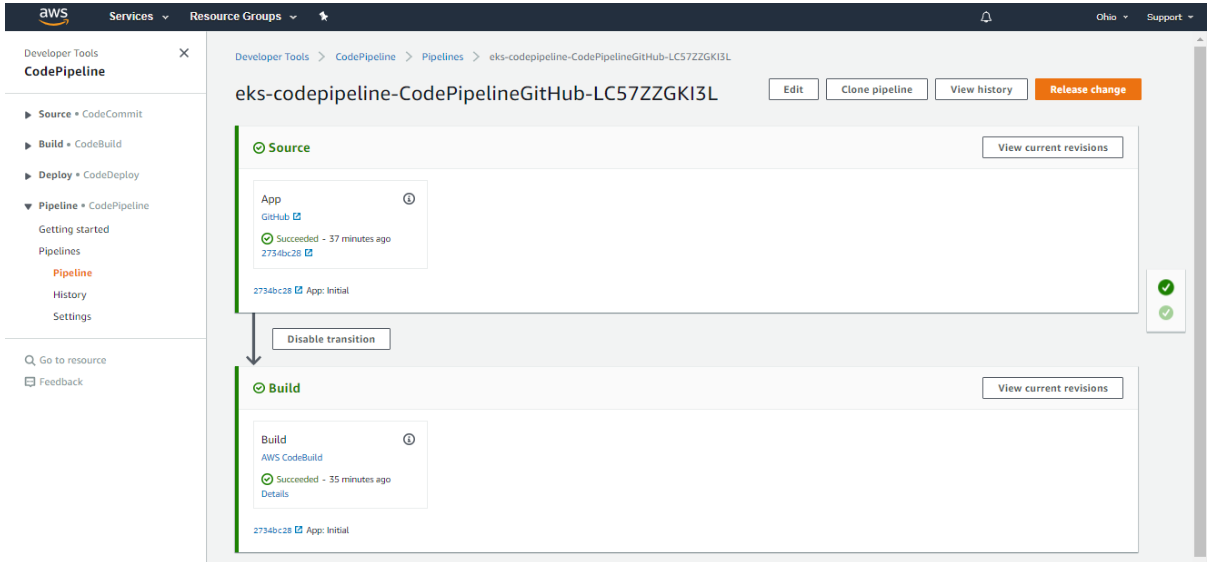The width and height of the screenshot is (1213, 562).
Task: Click the Edit pipeline button
Action: [x=794, y=89]
